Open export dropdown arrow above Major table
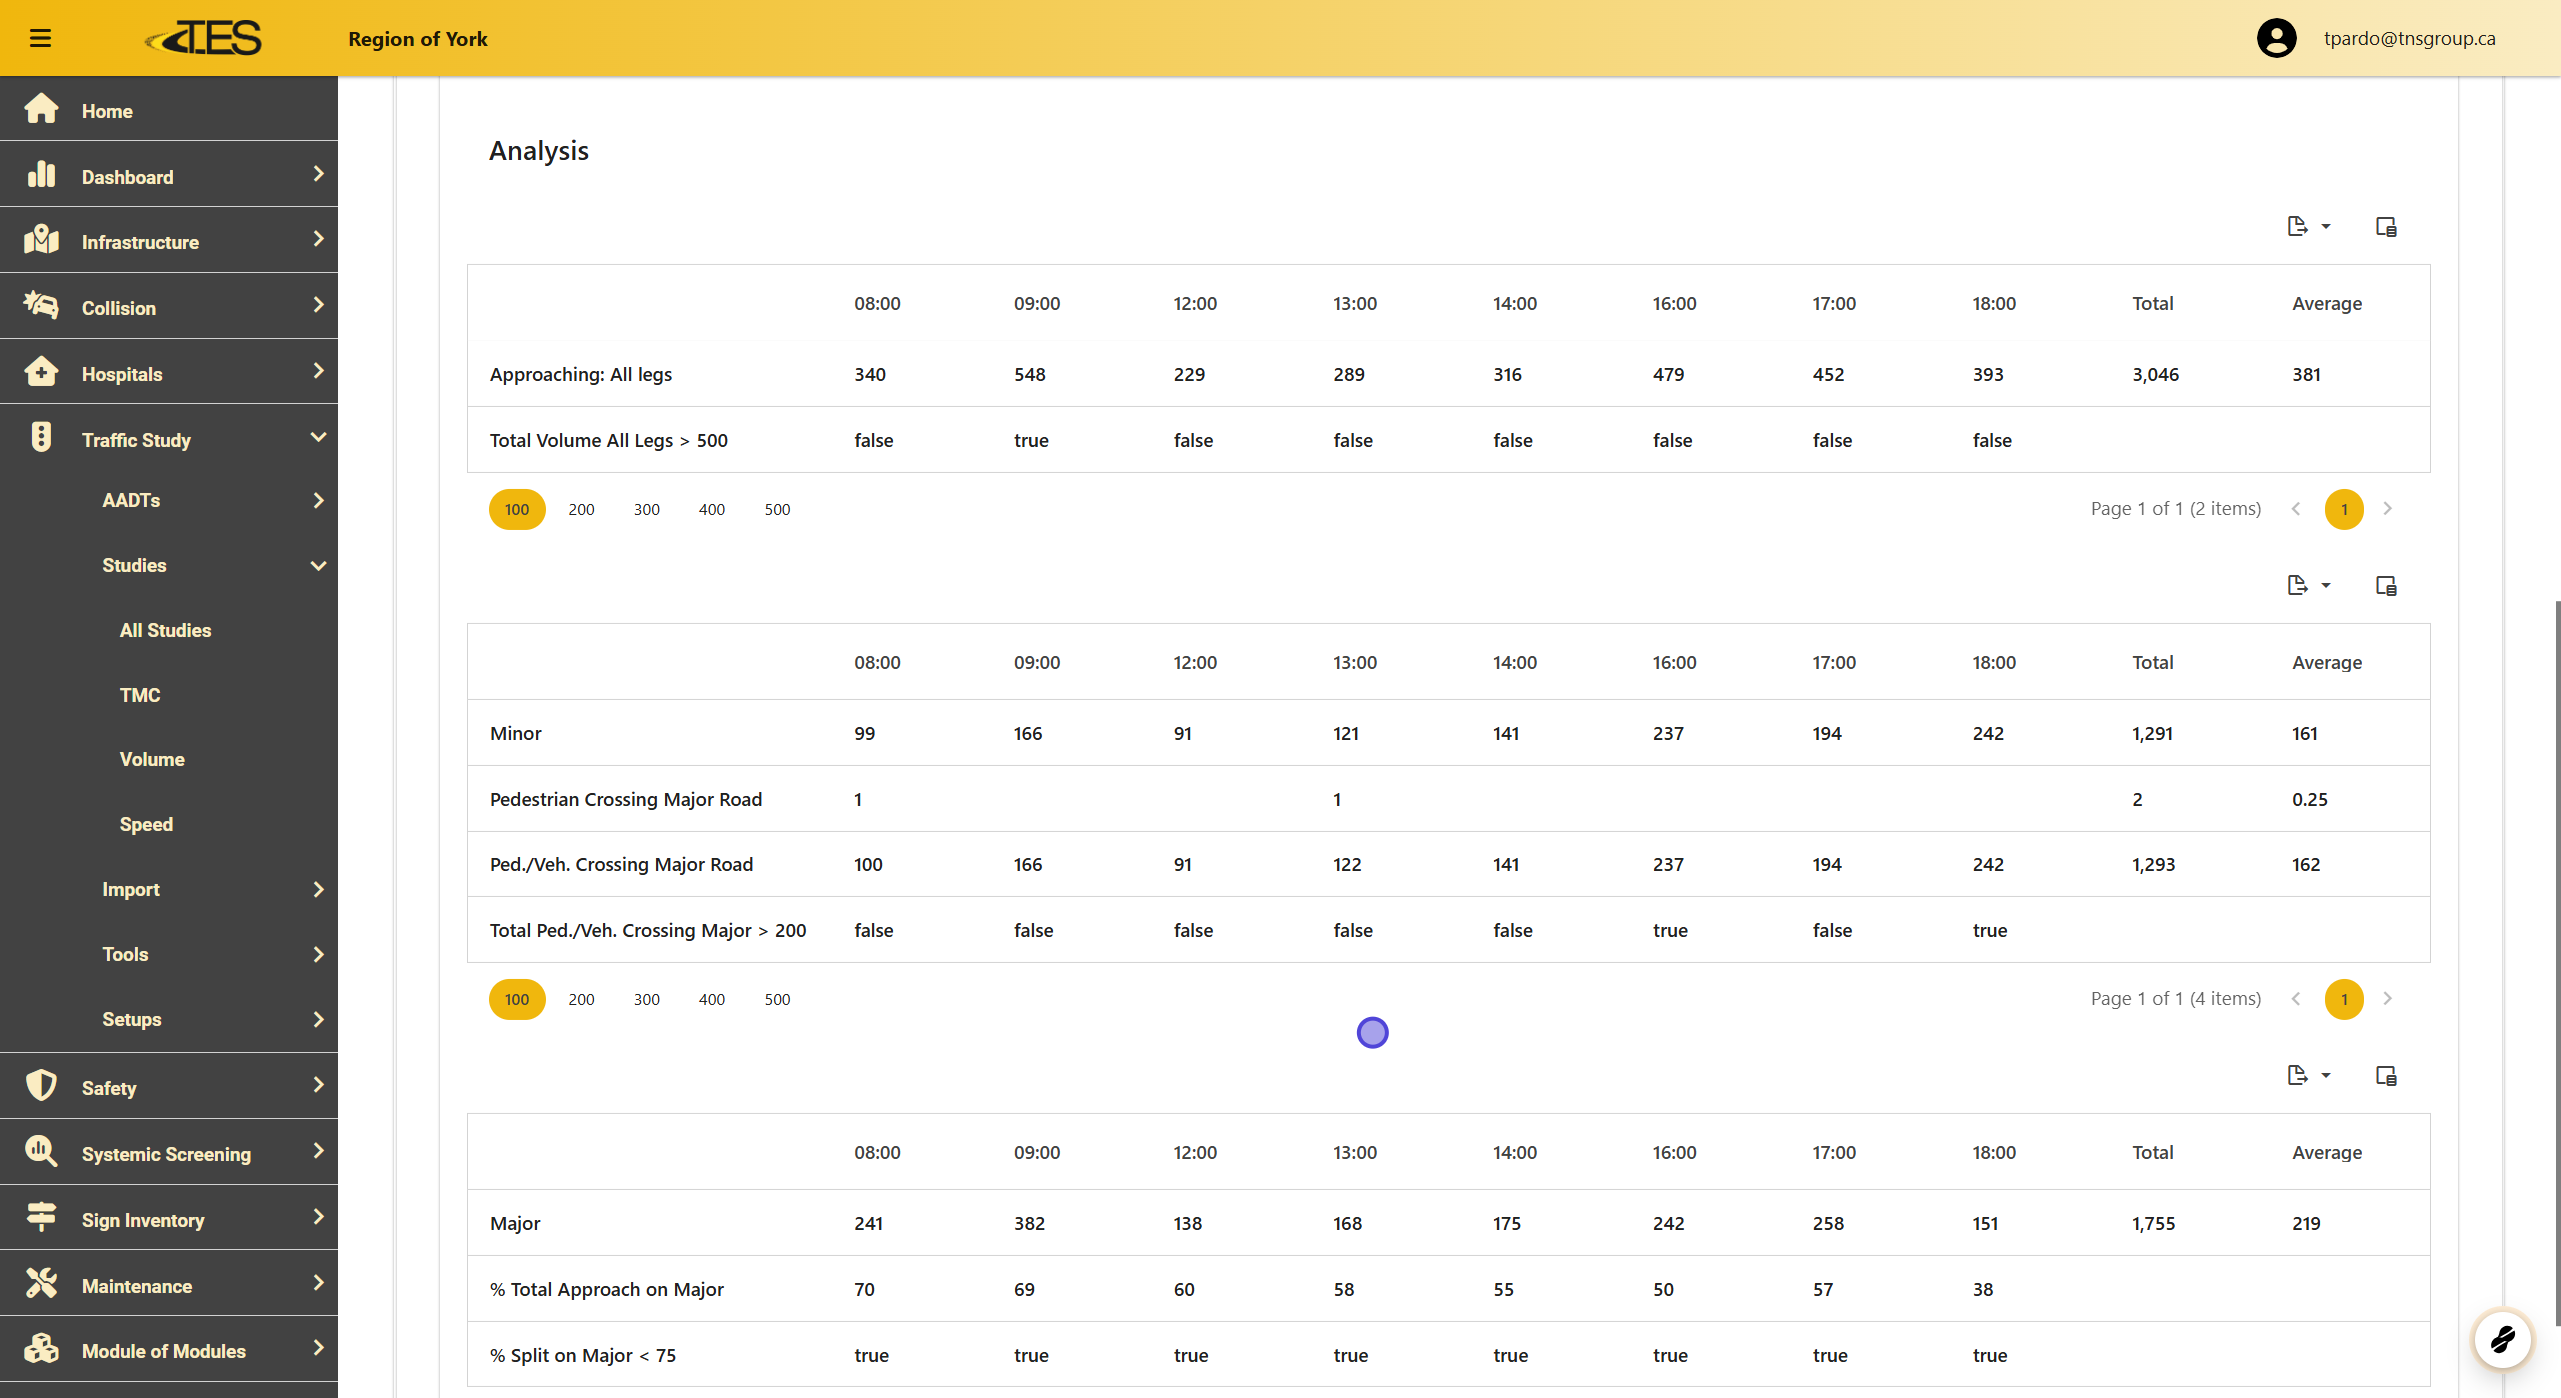 [x=2326, y=1075]
